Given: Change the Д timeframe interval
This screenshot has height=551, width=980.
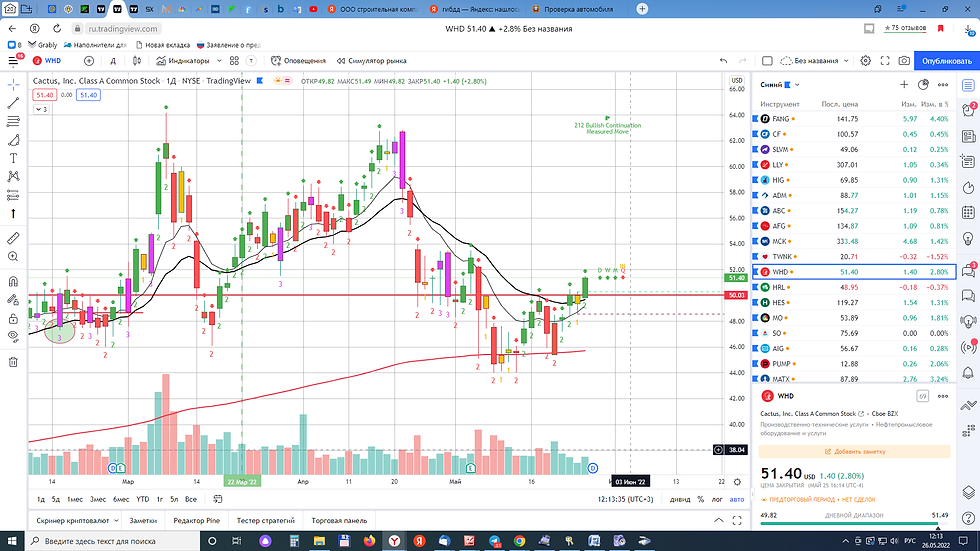Looking at the screenshot, I should click(113, 61).
